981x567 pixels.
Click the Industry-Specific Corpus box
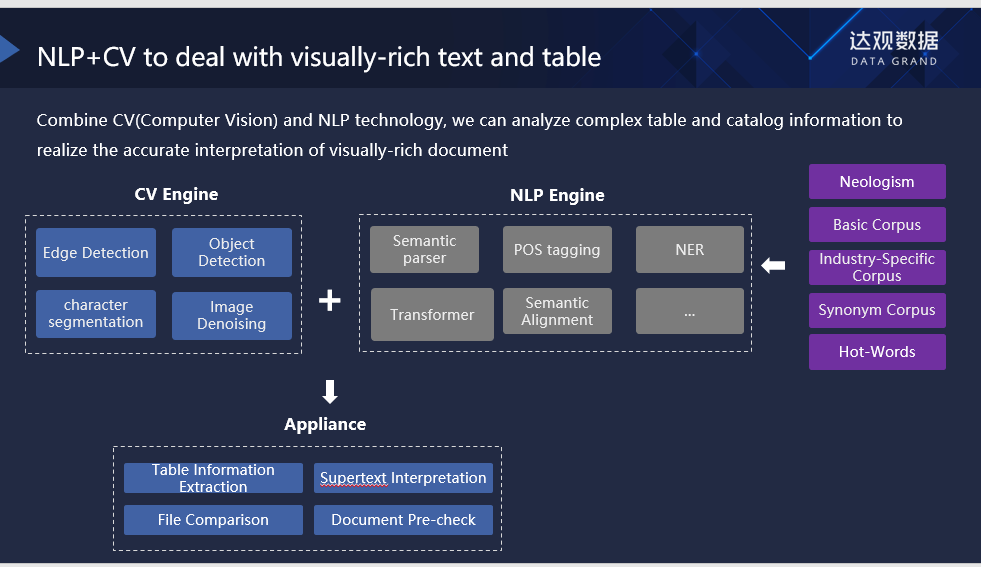pyautogui.click(x=877, y=267)
